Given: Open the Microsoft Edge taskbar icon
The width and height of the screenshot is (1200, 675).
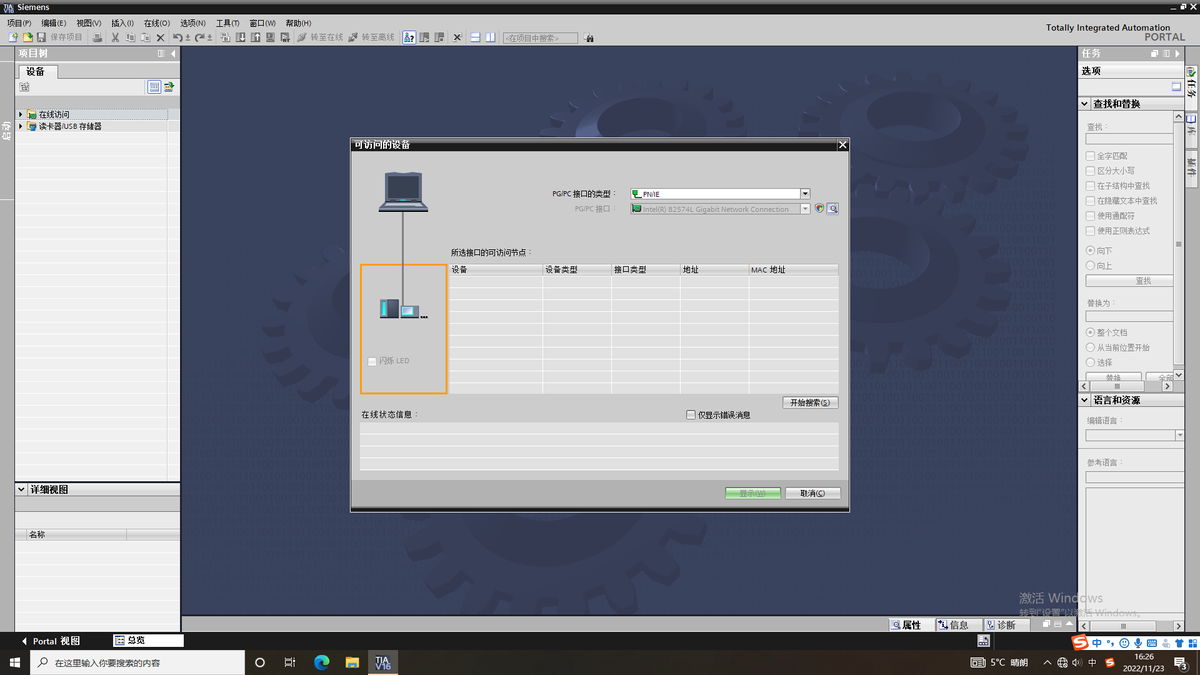Looking at the screenshot, I should pyautogui.click(x=321, y=662).
